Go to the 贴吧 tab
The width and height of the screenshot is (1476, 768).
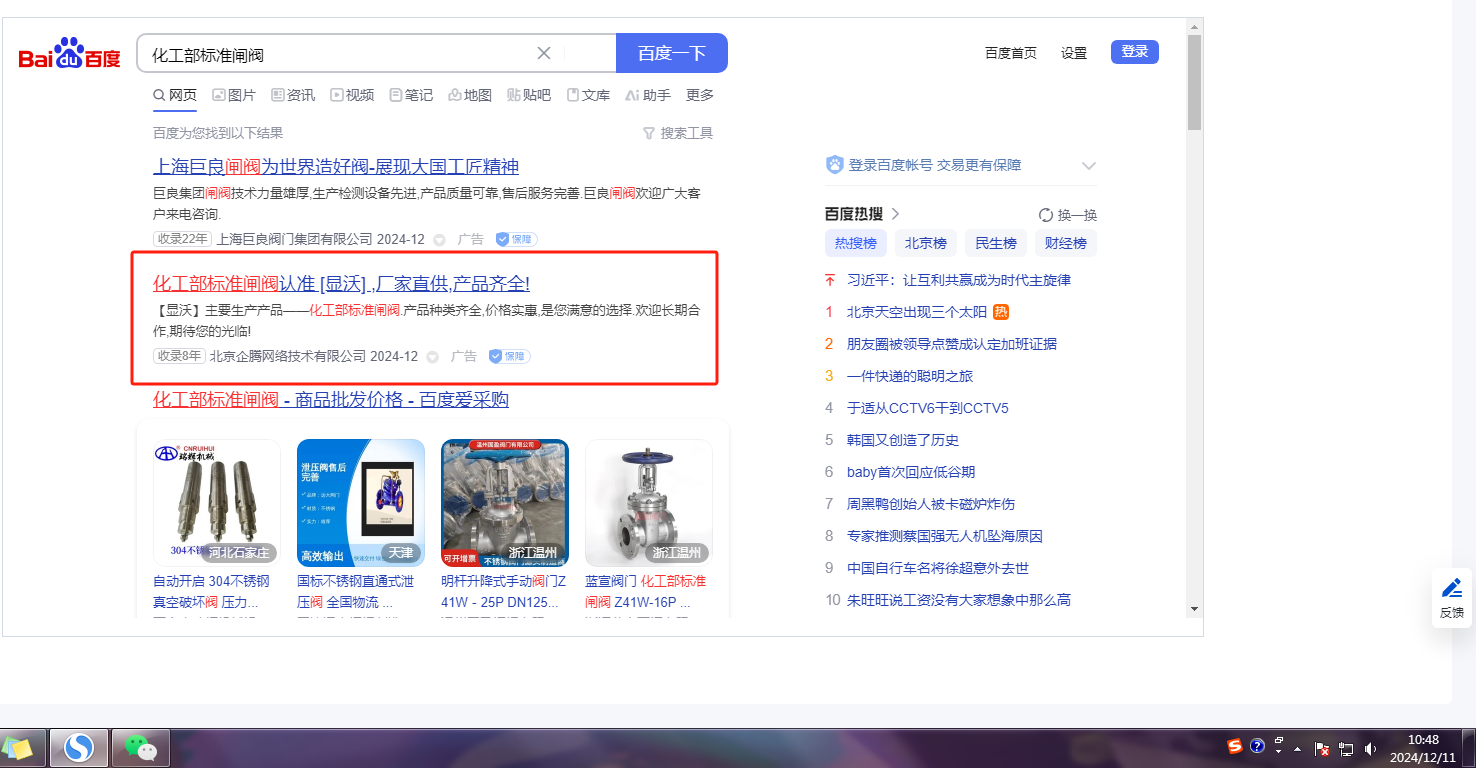tap(529, 95)
